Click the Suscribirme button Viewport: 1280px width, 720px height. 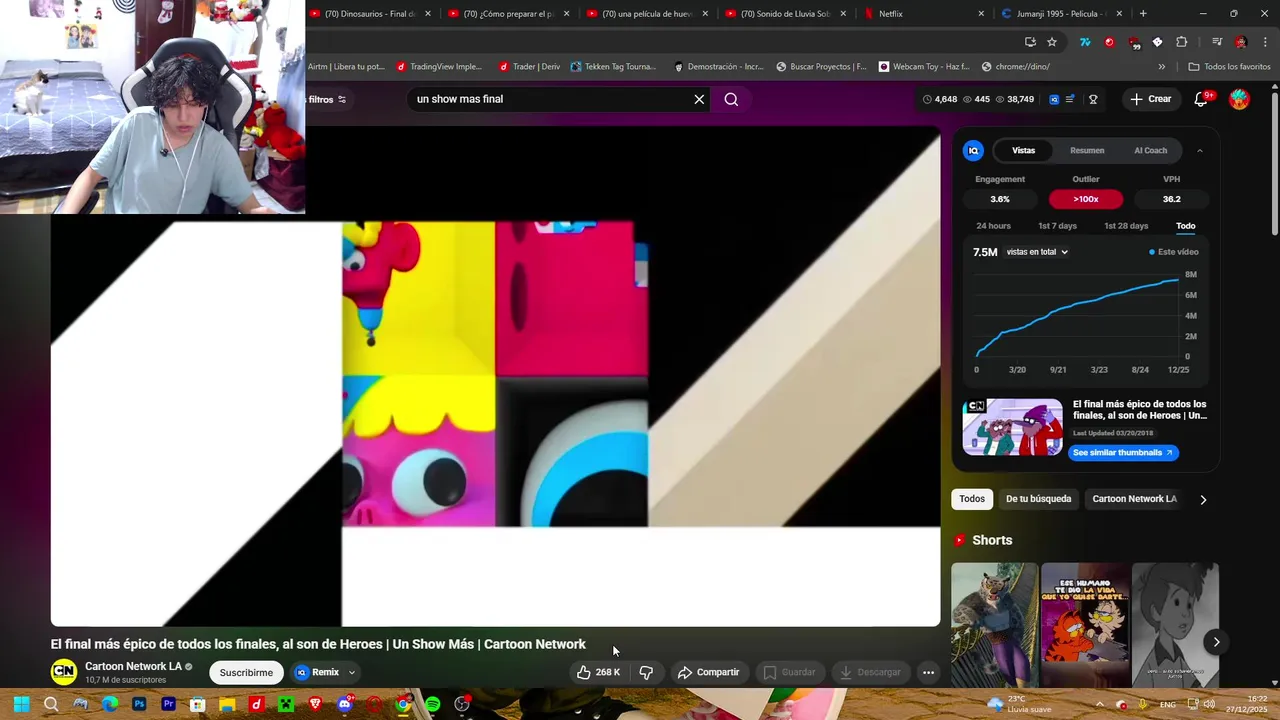(x=246, y=673)
